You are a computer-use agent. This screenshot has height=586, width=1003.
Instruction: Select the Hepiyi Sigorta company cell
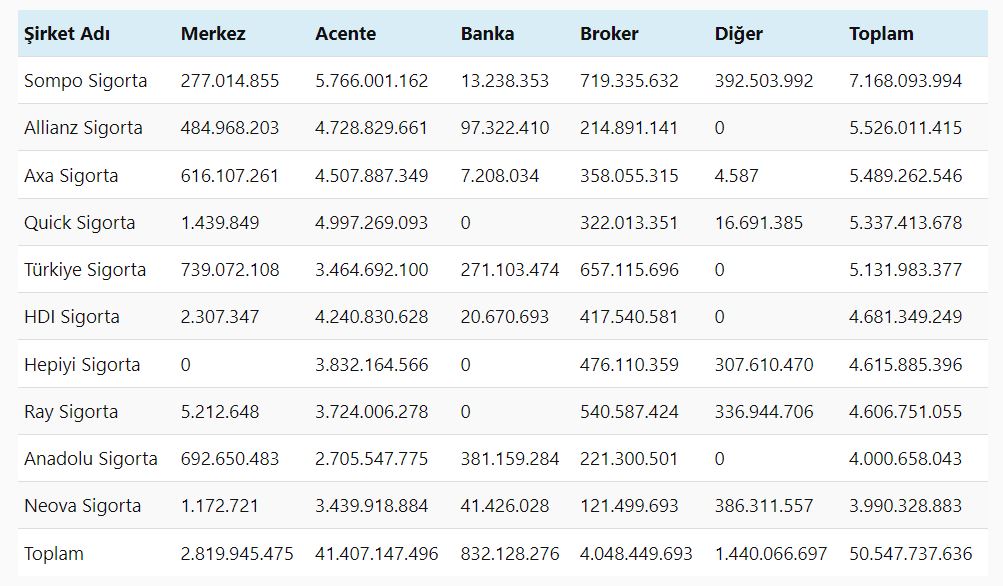[82, 365]
